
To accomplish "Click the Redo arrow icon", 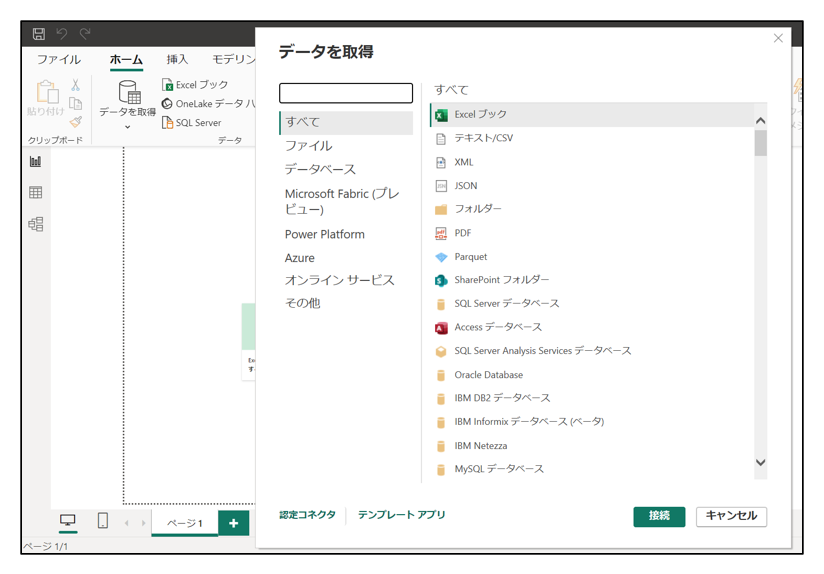I will click(x=85, y=34).
